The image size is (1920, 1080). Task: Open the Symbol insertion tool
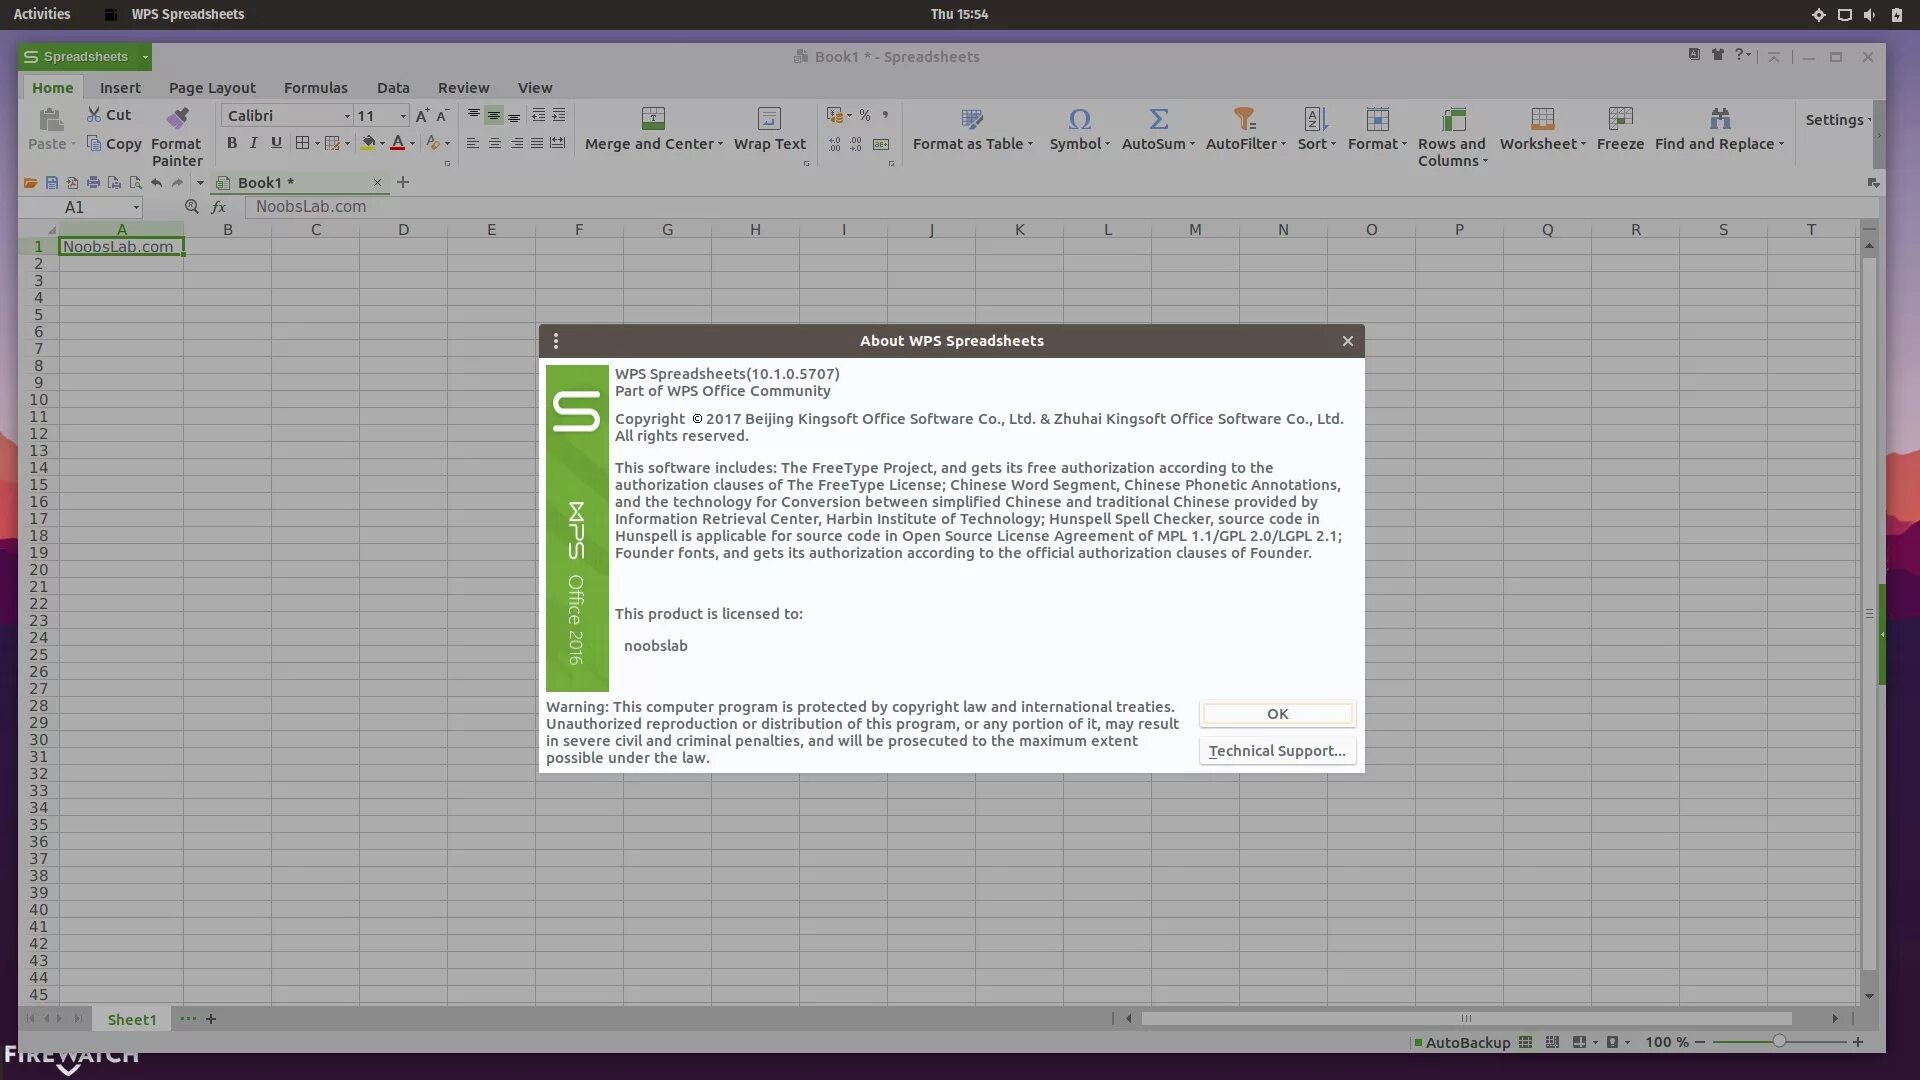coord(1076,128)
